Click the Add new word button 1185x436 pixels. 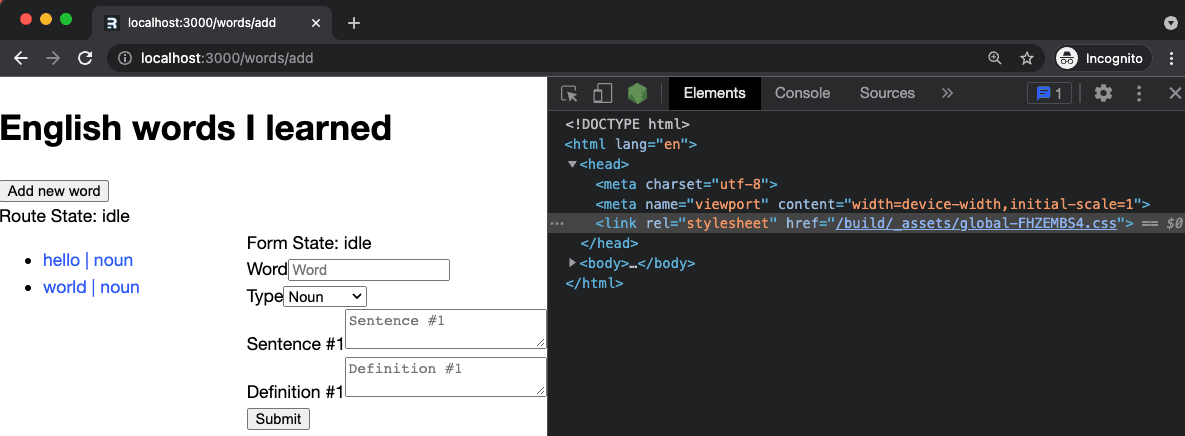click(x=54, y=191)
